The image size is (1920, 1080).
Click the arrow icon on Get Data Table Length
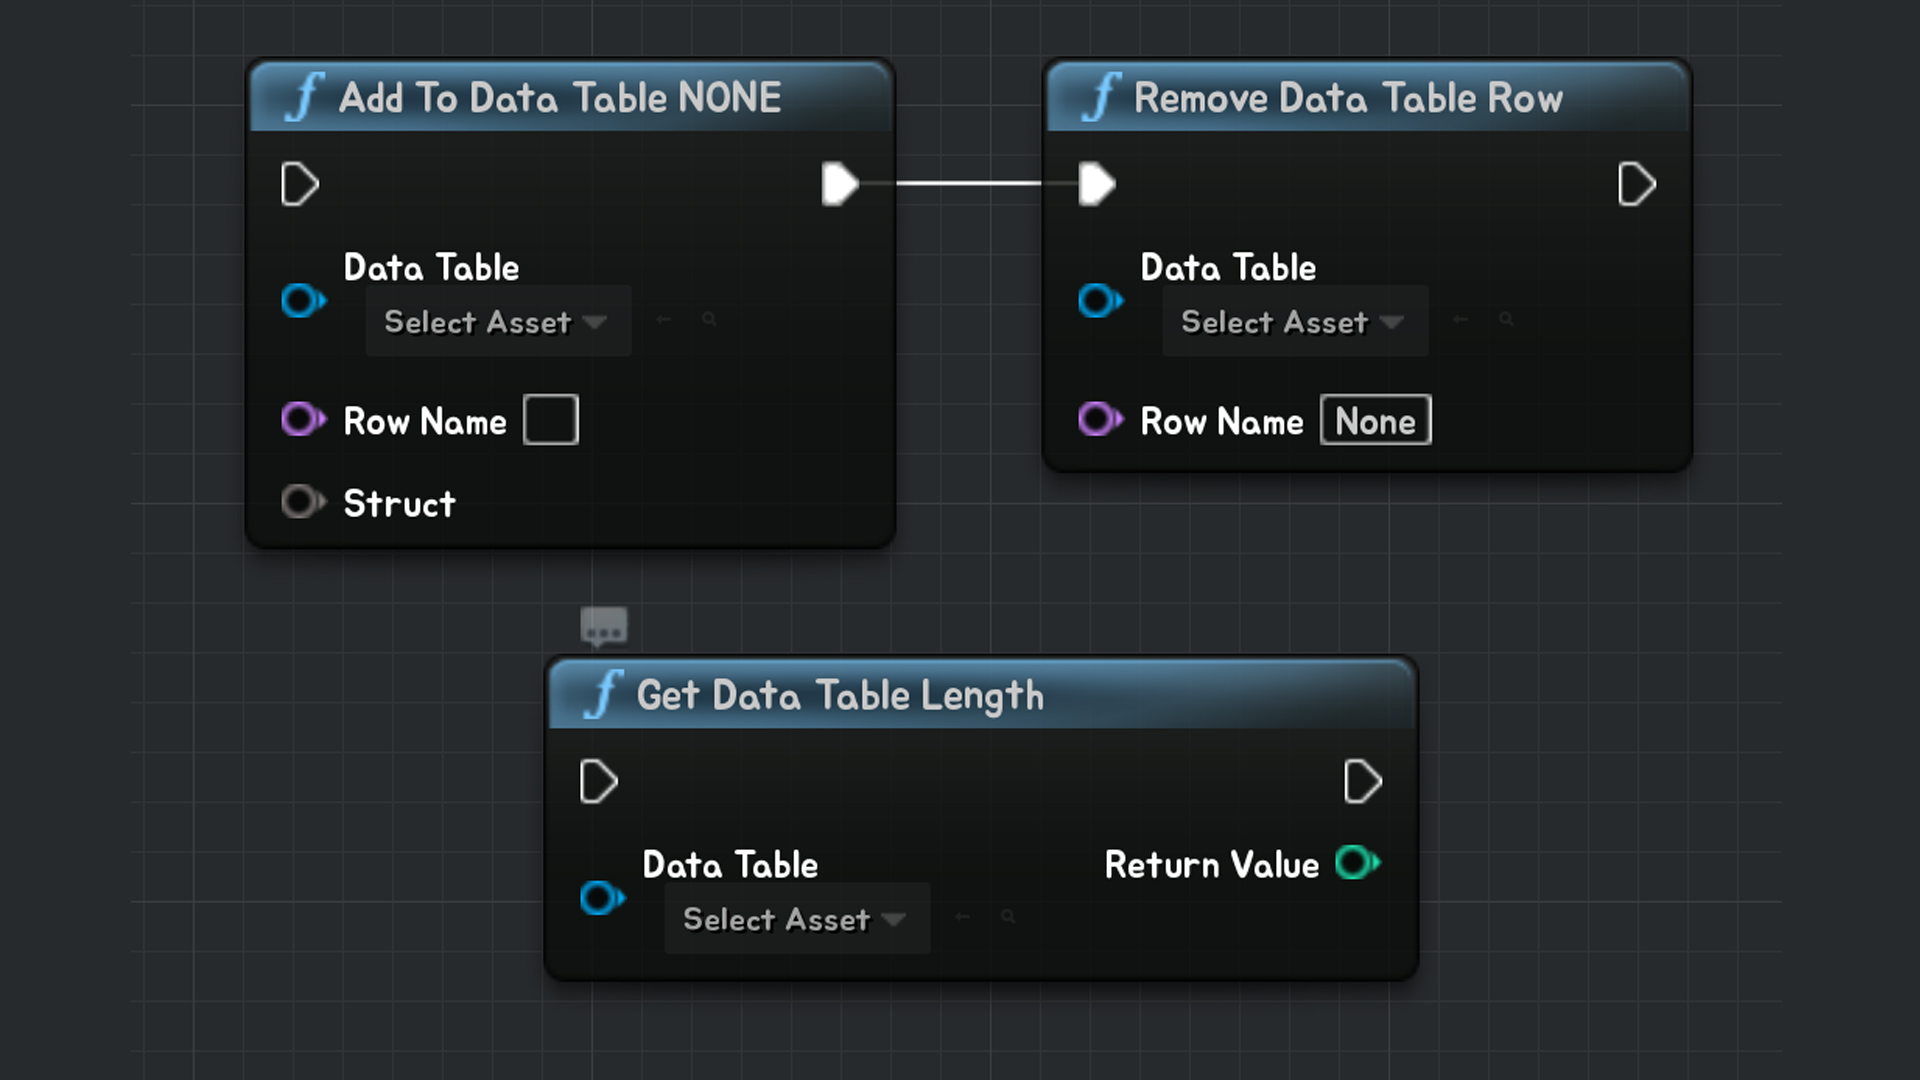[x=961, y=916]
